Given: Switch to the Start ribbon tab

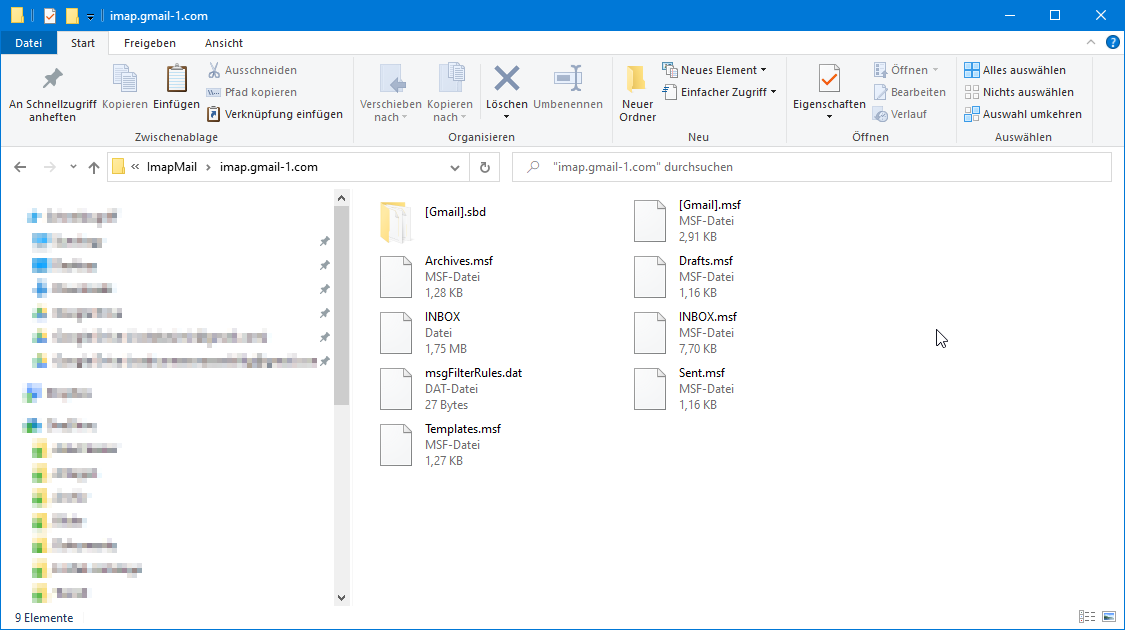Looking at the screenshot, I should [x=83, y=43].
